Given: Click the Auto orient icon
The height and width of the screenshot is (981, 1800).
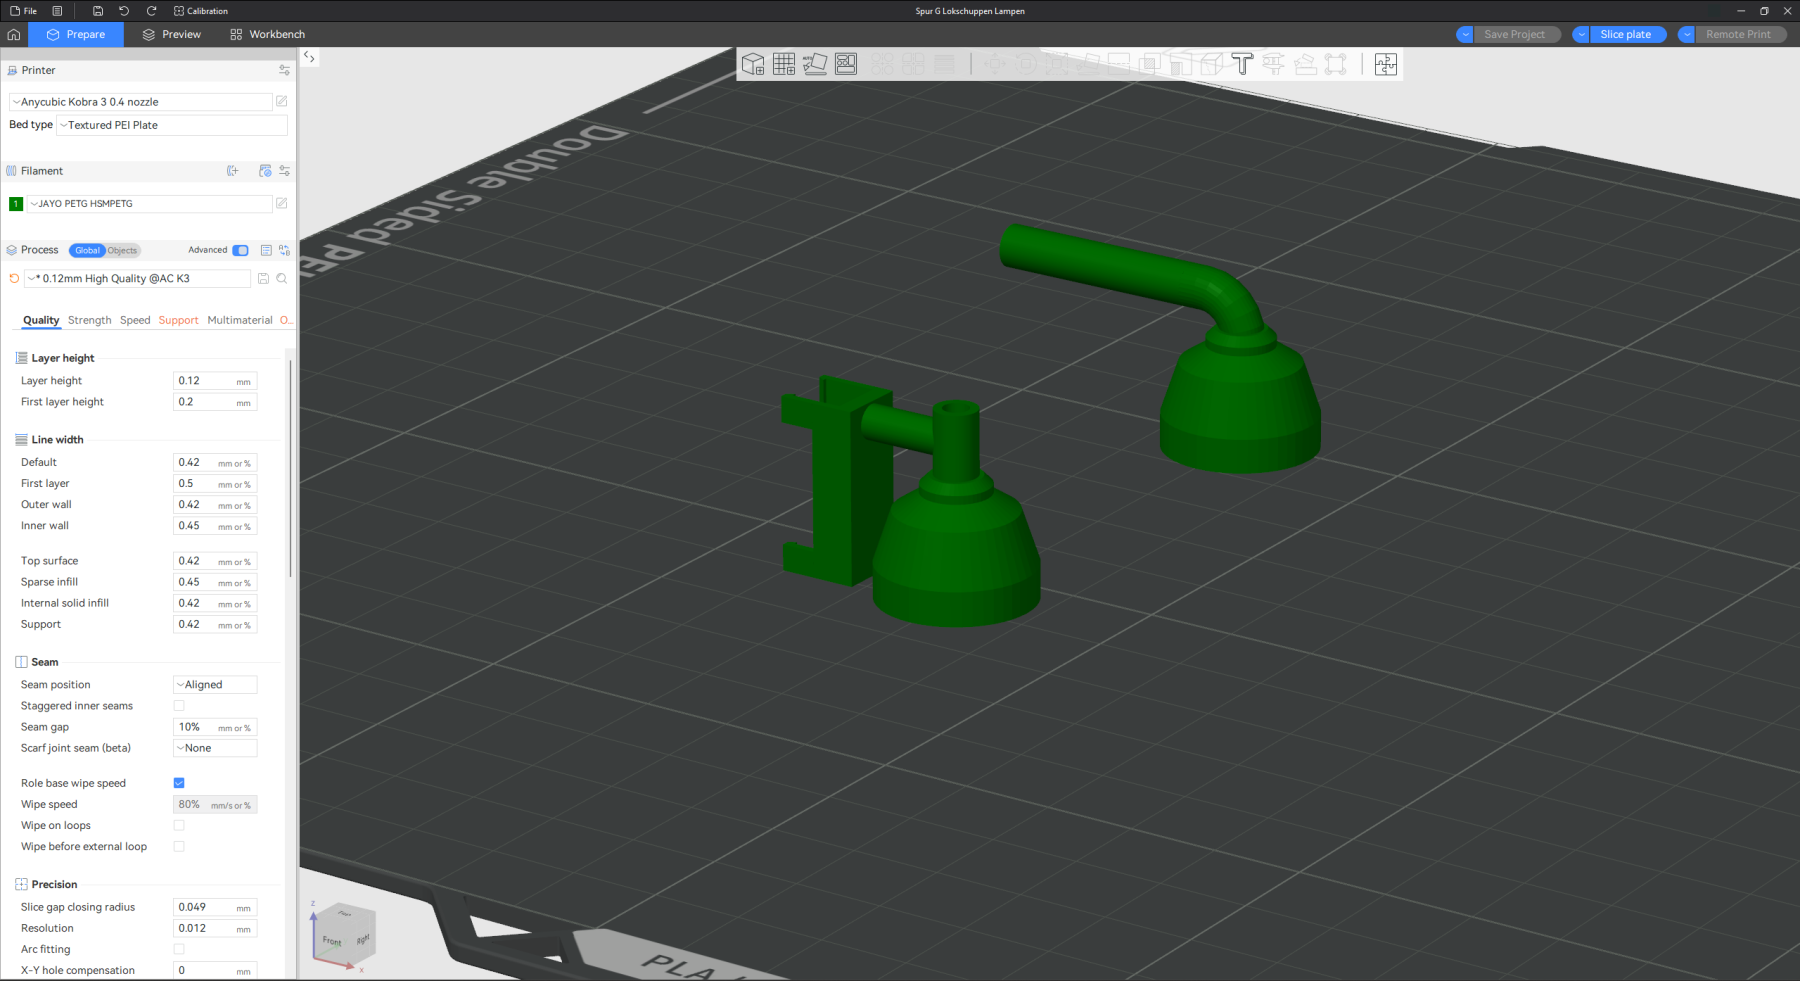Looking at the screenshot, I should pyautogui.click(x=815, y=65).
